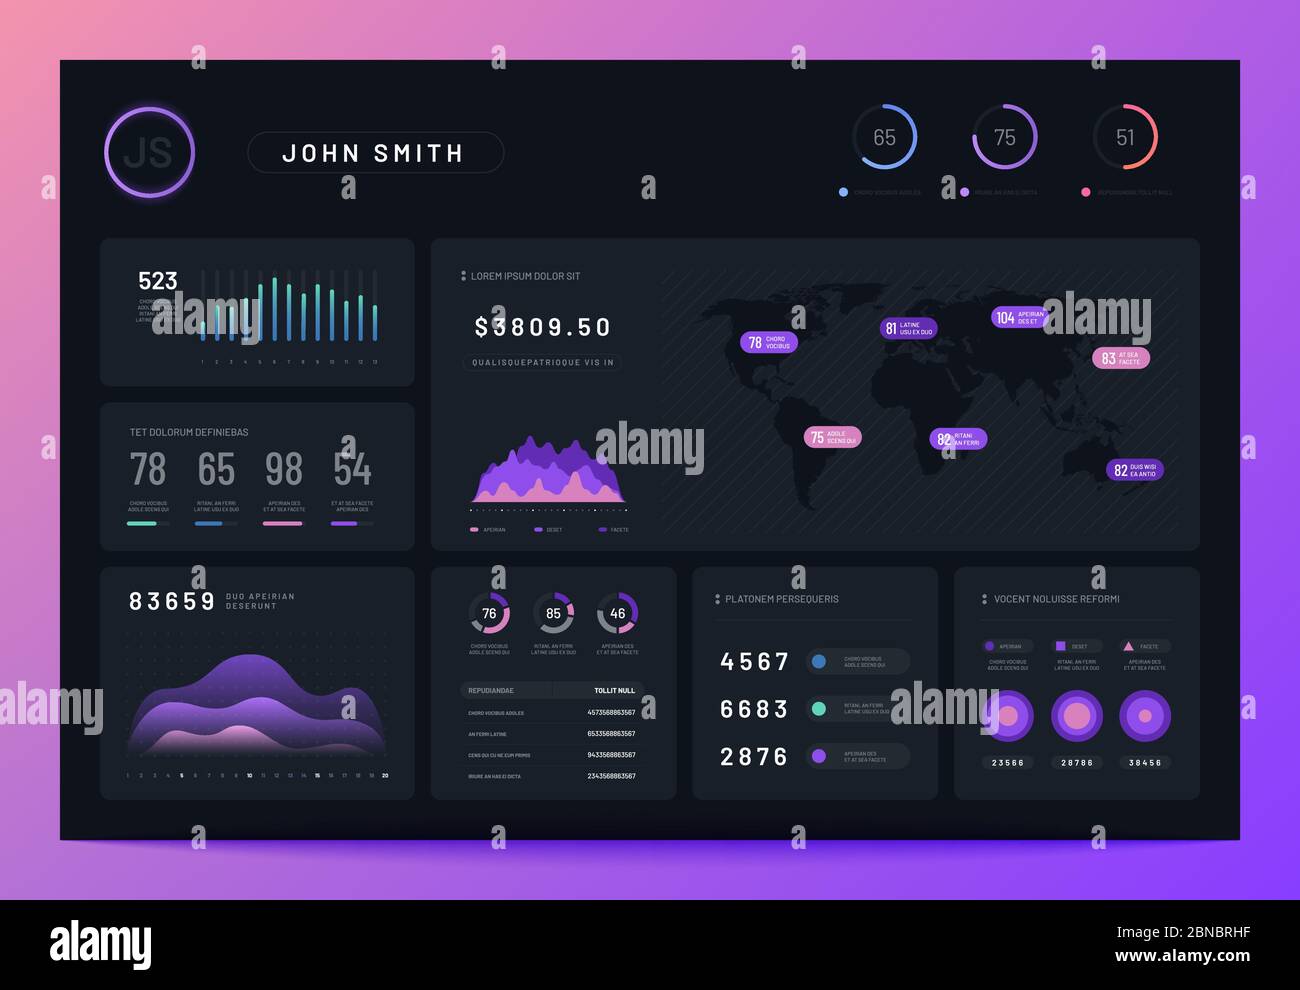Select the map marker labeled 75
1300x990 pixels.
[832, 437]
